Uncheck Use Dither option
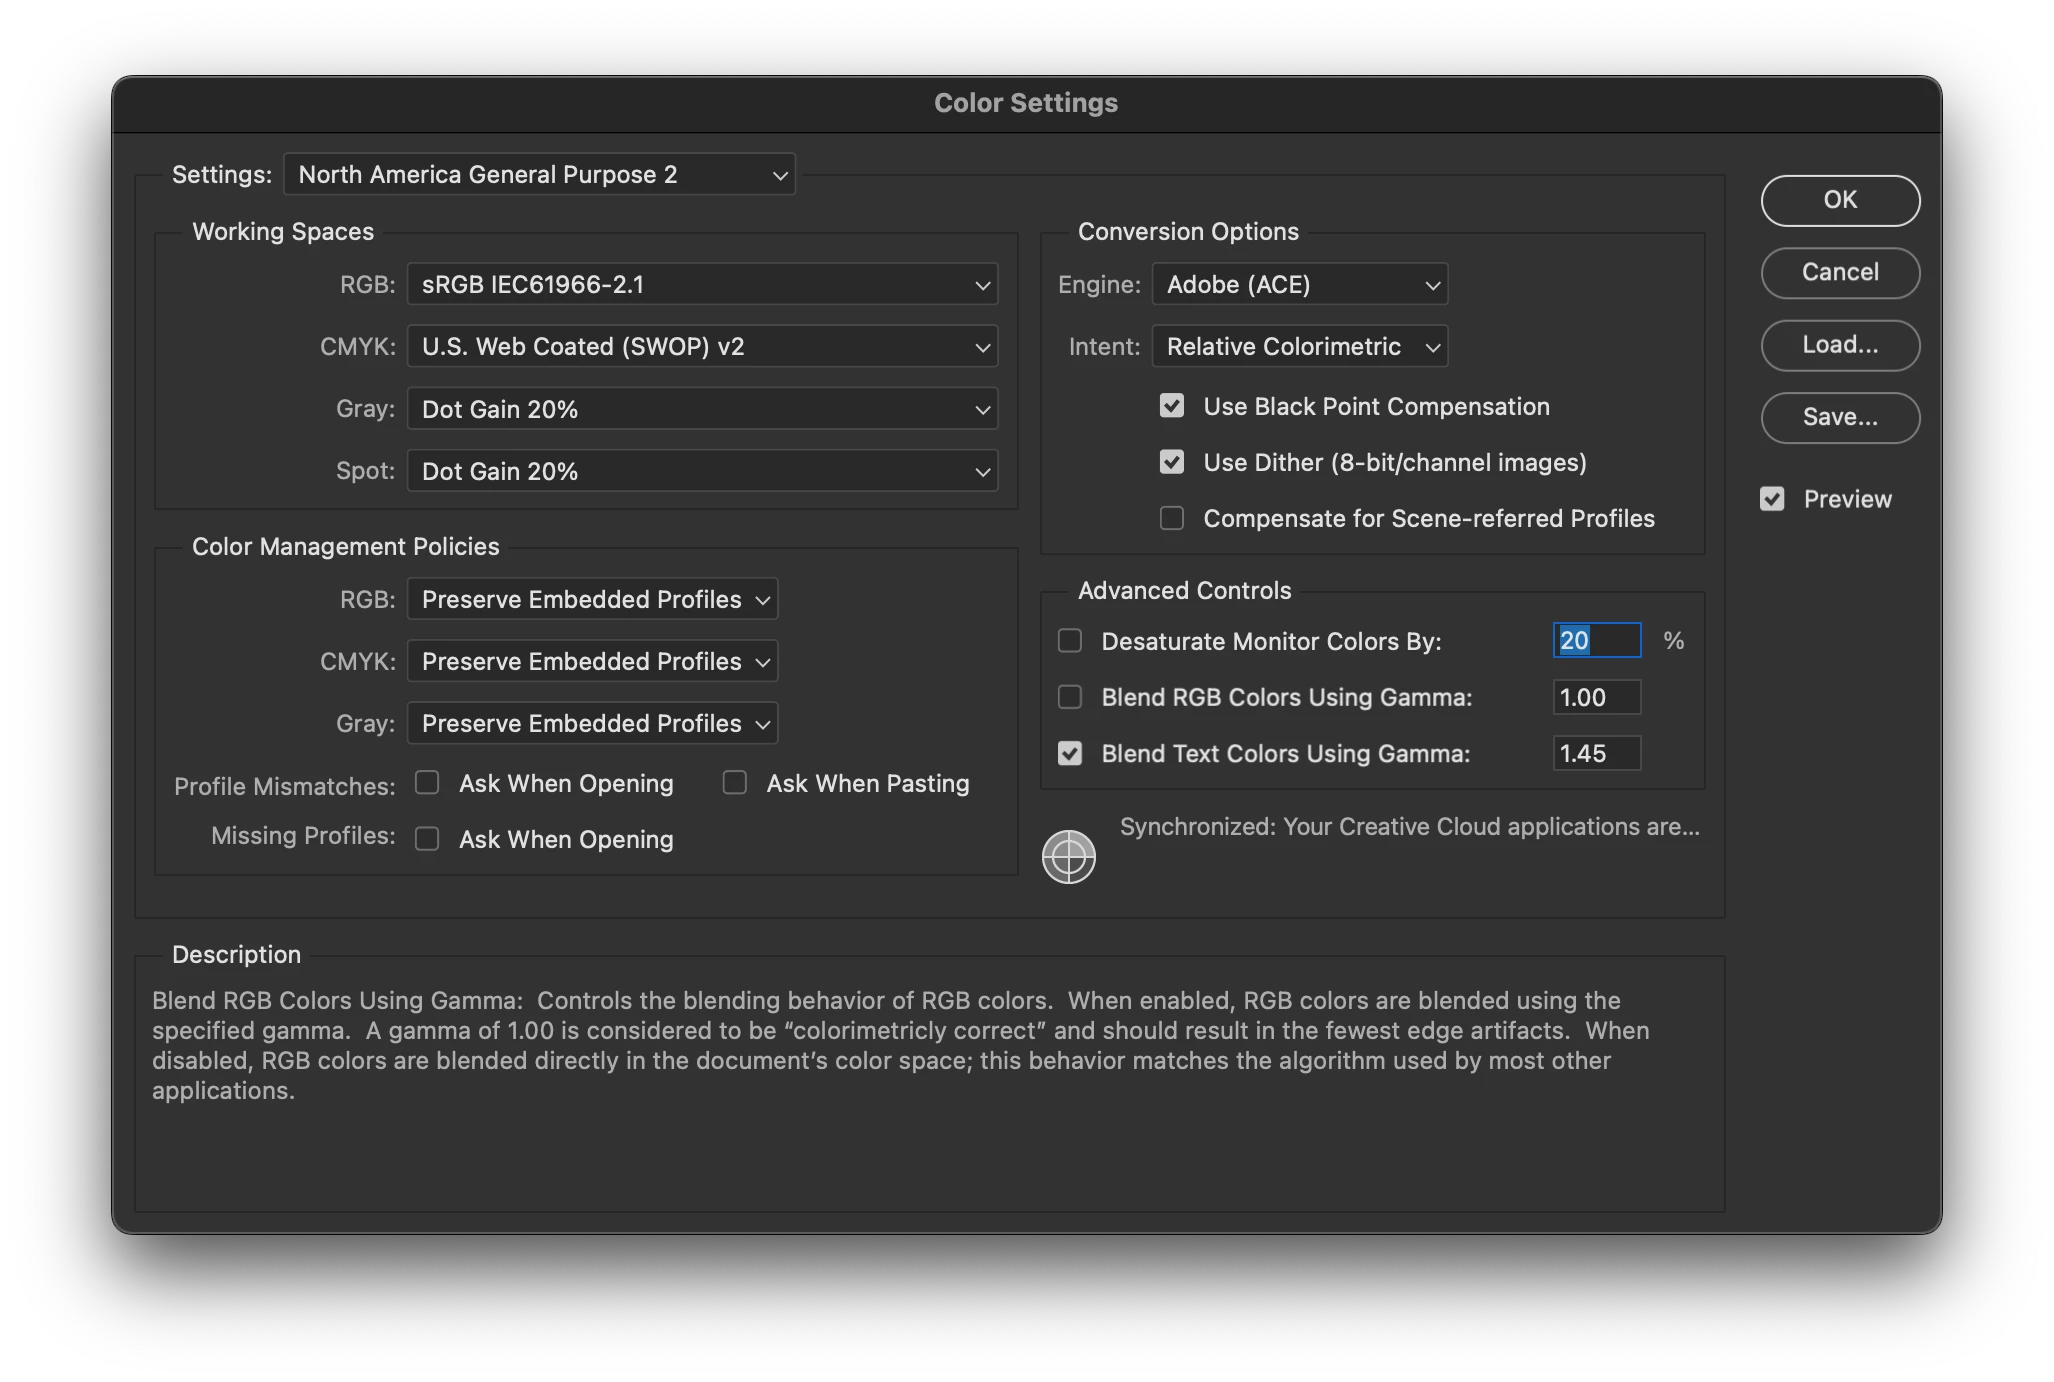 tap(1171, 462)
